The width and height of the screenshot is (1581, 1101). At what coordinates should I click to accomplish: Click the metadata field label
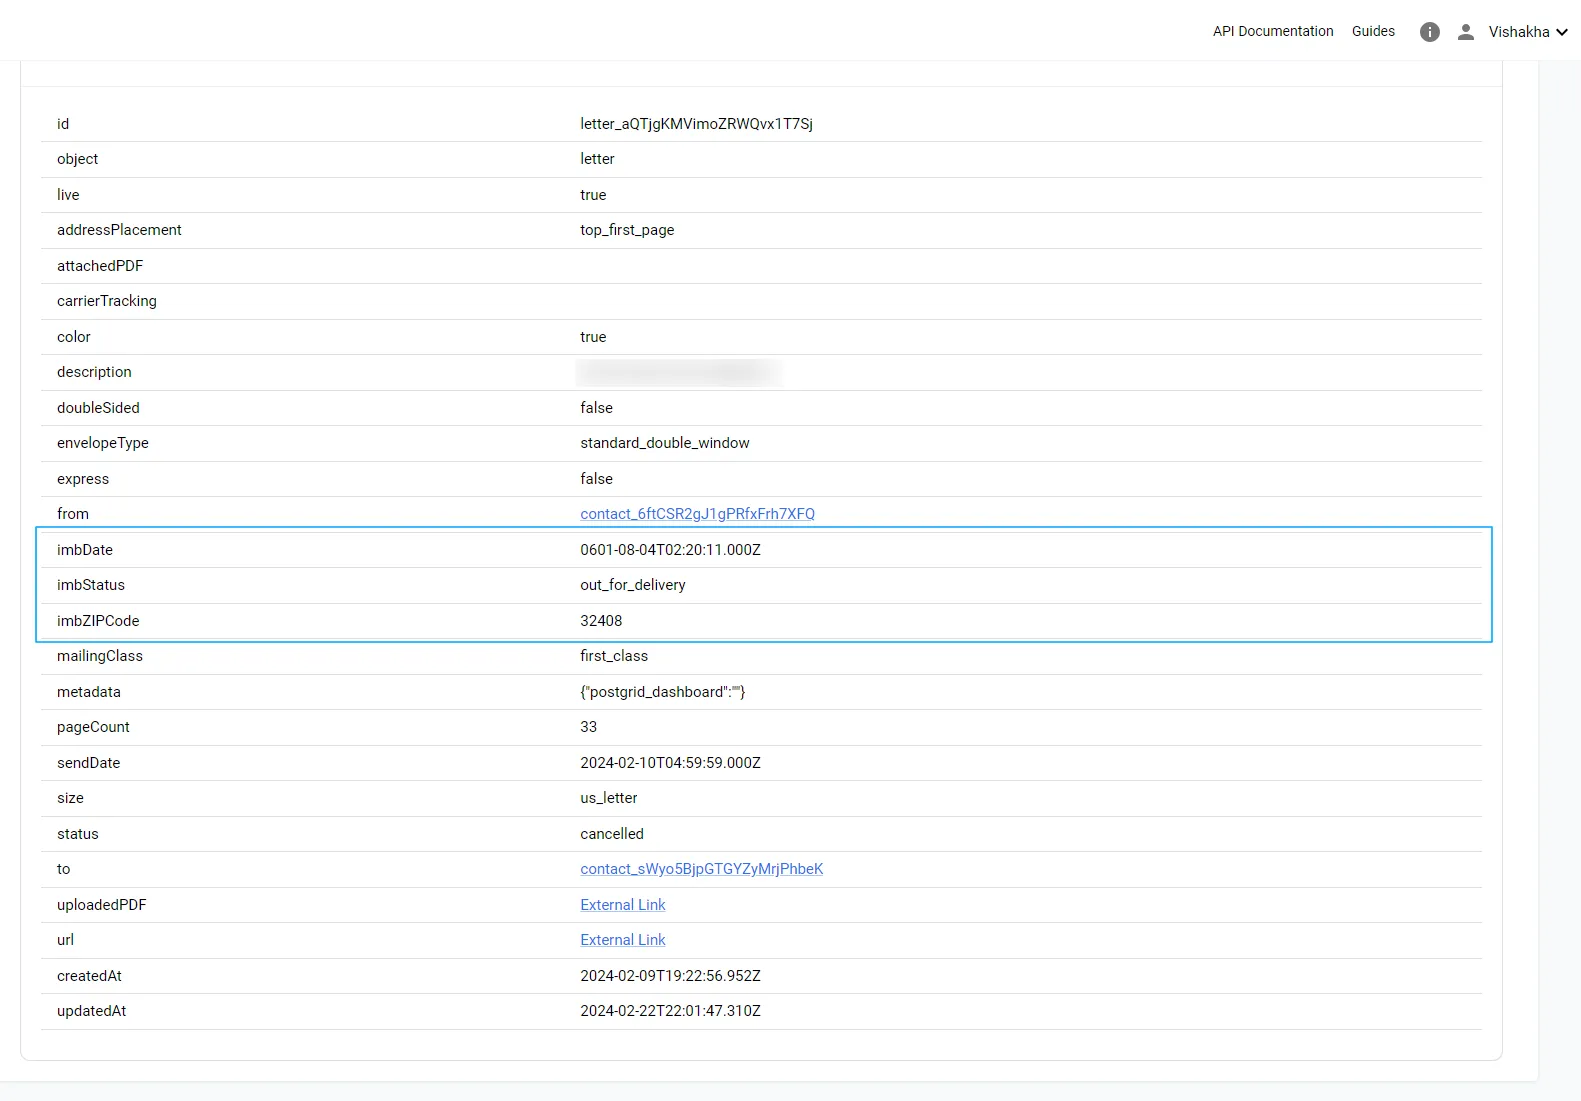click(x=89, y=692)
